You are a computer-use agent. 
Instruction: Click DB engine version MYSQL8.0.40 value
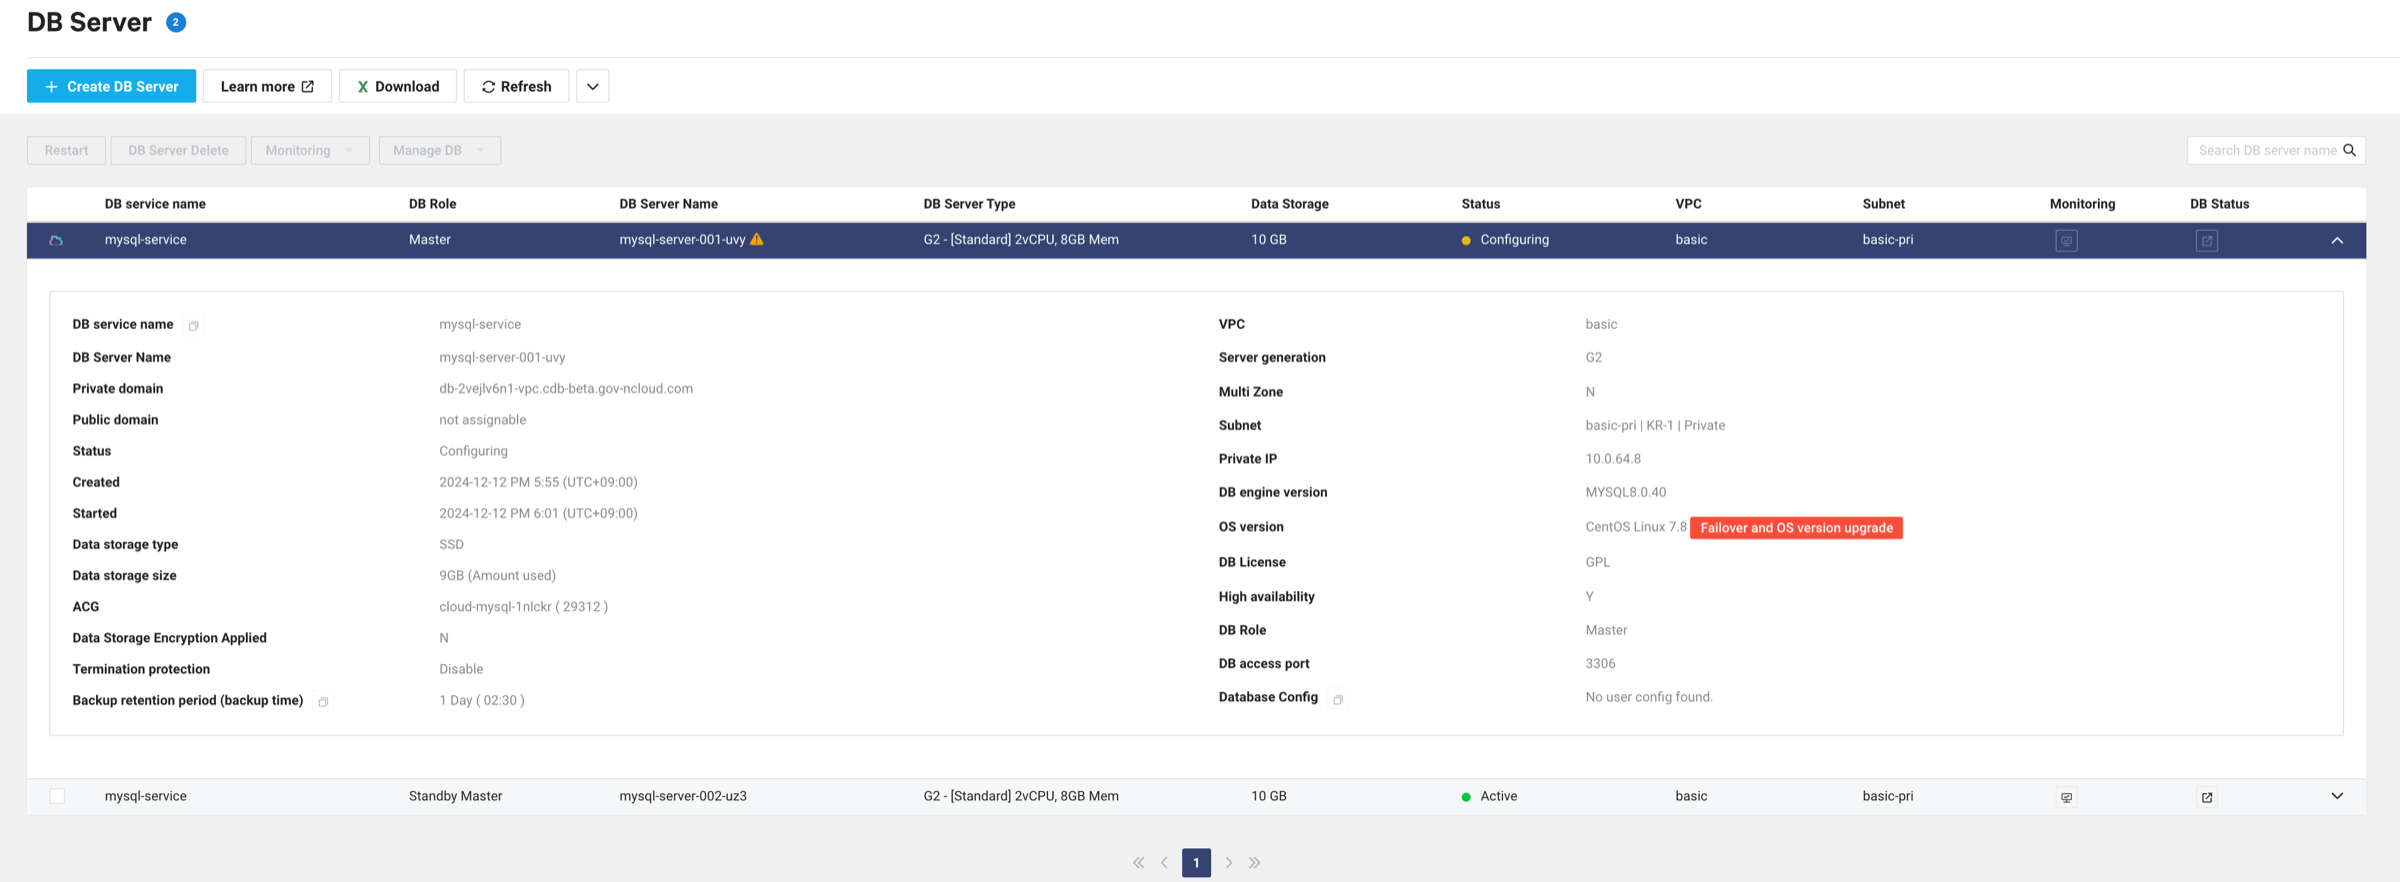1625,492
